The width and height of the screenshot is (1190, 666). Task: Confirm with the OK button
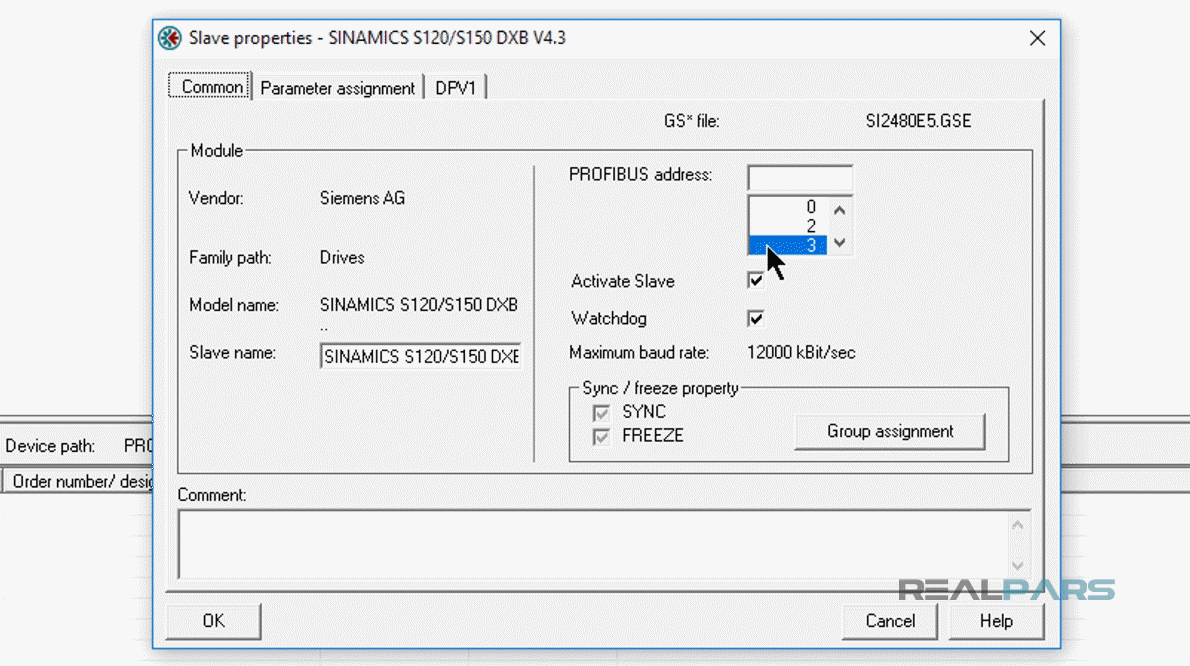[213, 621]
